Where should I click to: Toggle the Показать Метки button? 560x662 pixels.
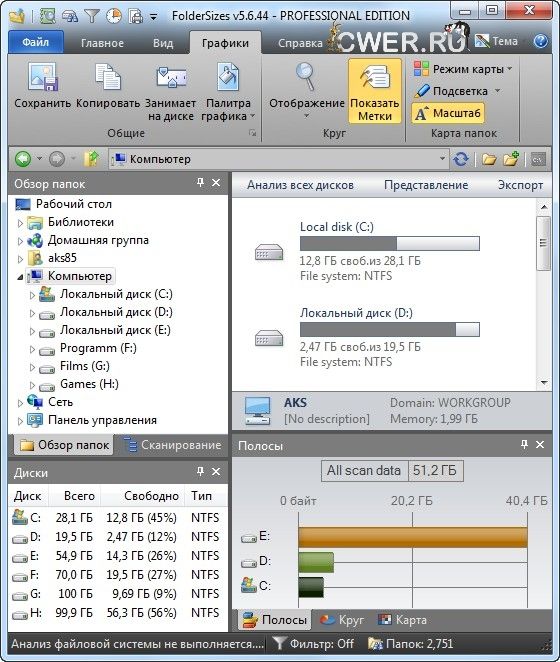pos(375,91)
